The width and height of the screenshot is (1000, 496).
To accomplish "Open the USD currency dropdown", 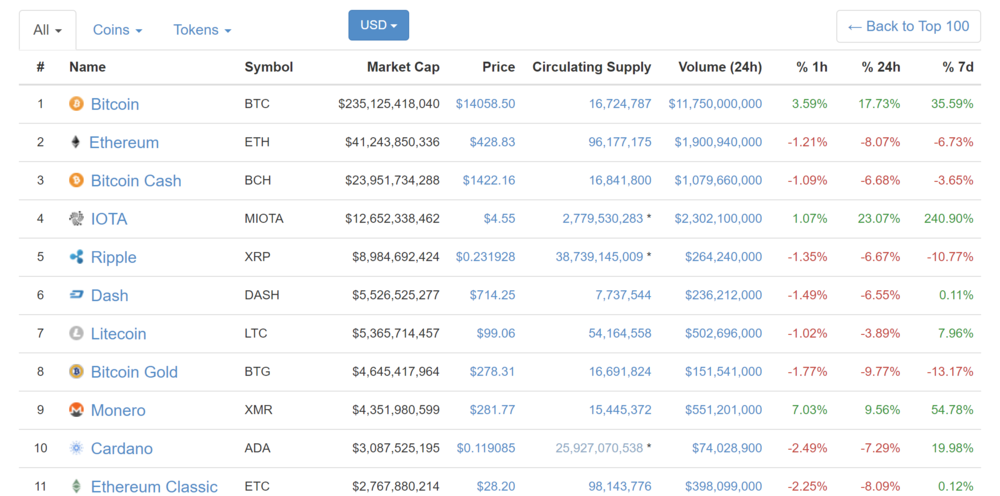I will 378,25.
